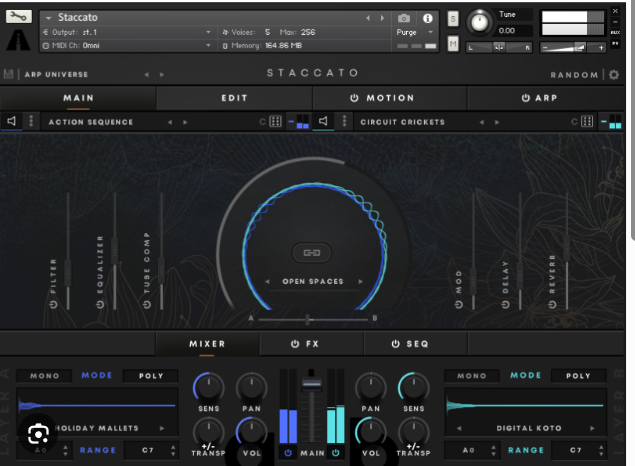
Task: Select previous Circuit Crickets sound
Action: [482, 122]
